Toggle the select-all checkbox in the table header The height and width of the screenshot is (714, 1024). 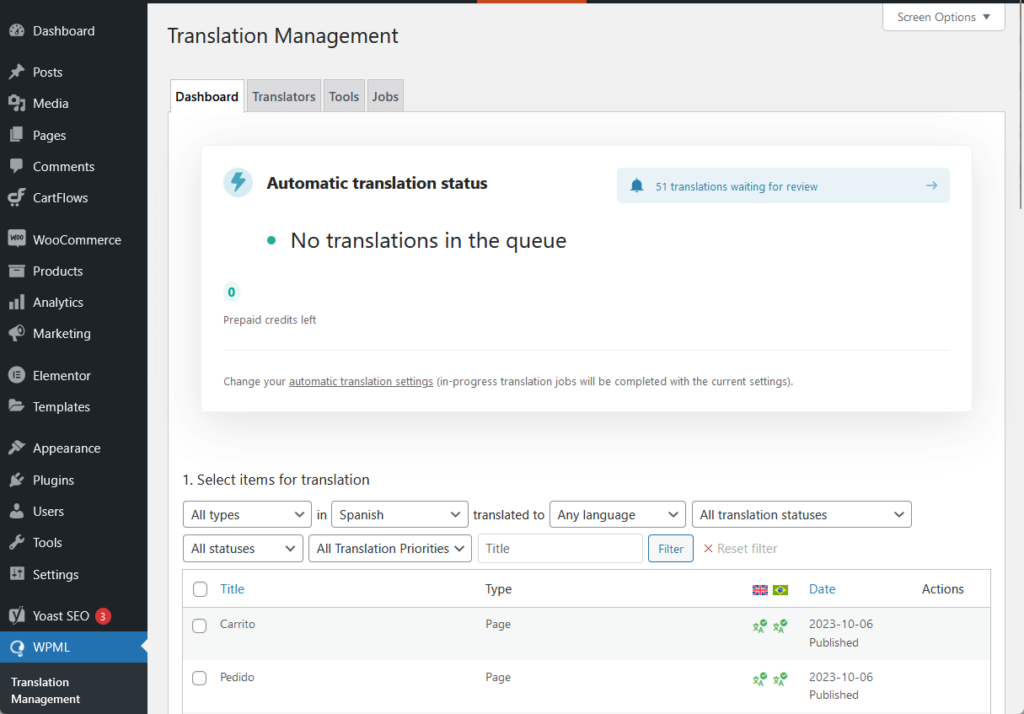(200, 589)
